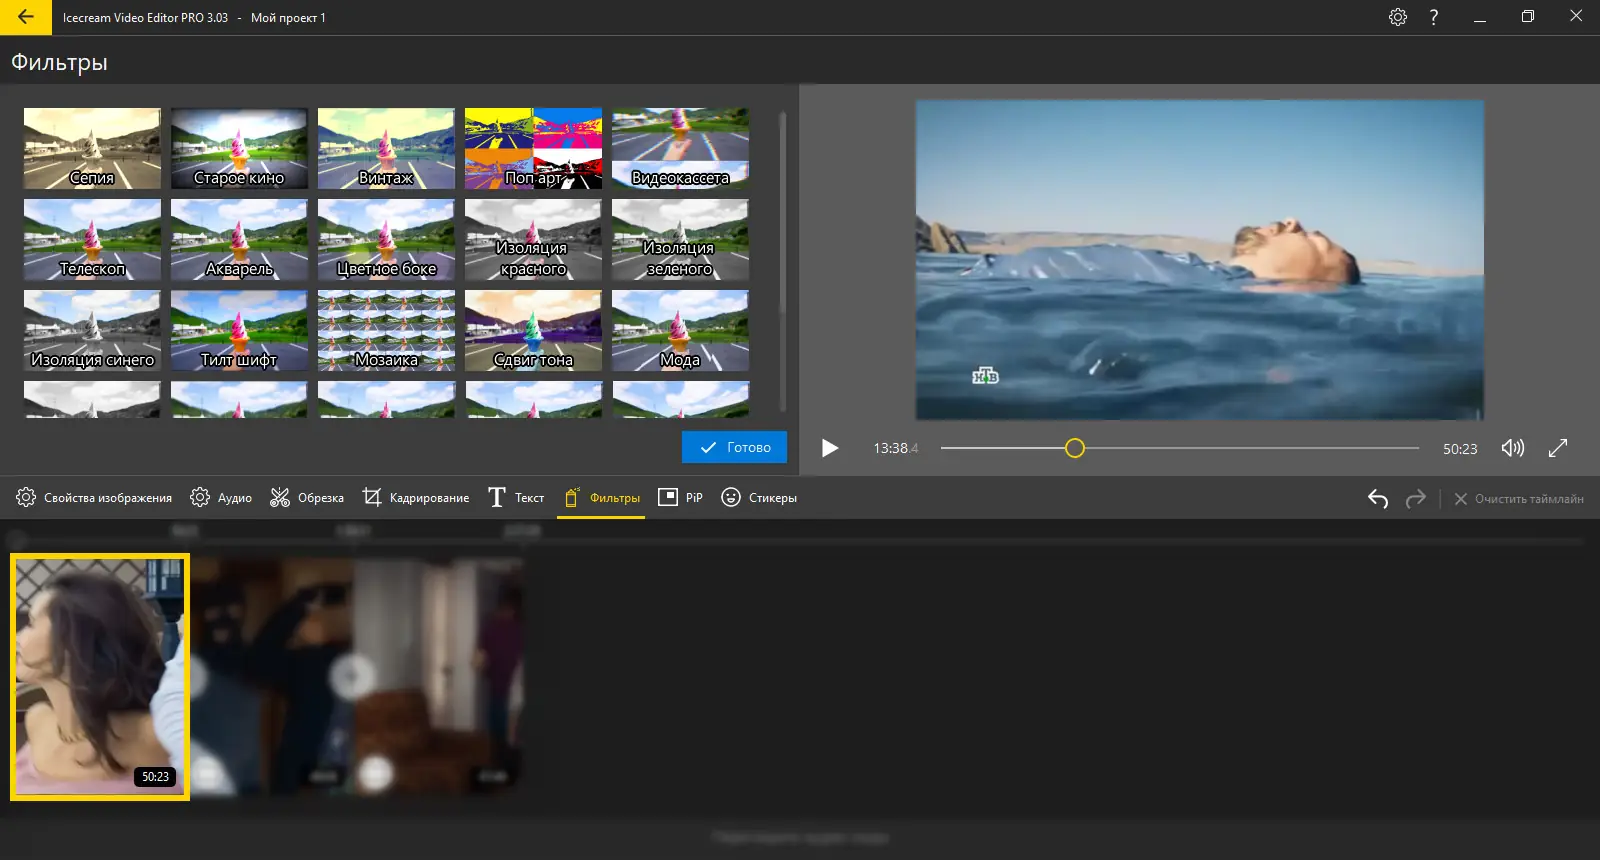Expand the preview to fullscreen

1558,448
